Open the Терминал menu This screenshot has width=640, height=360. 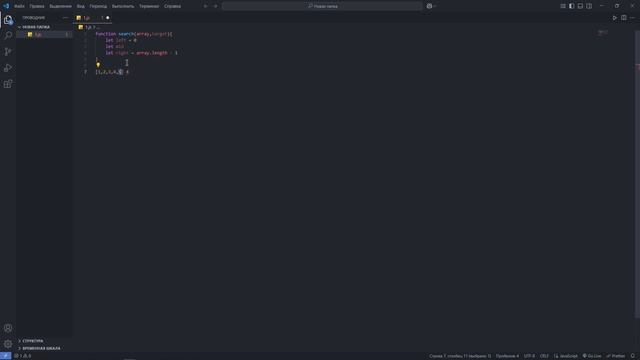pyautogui.click(x=149, y=6)
